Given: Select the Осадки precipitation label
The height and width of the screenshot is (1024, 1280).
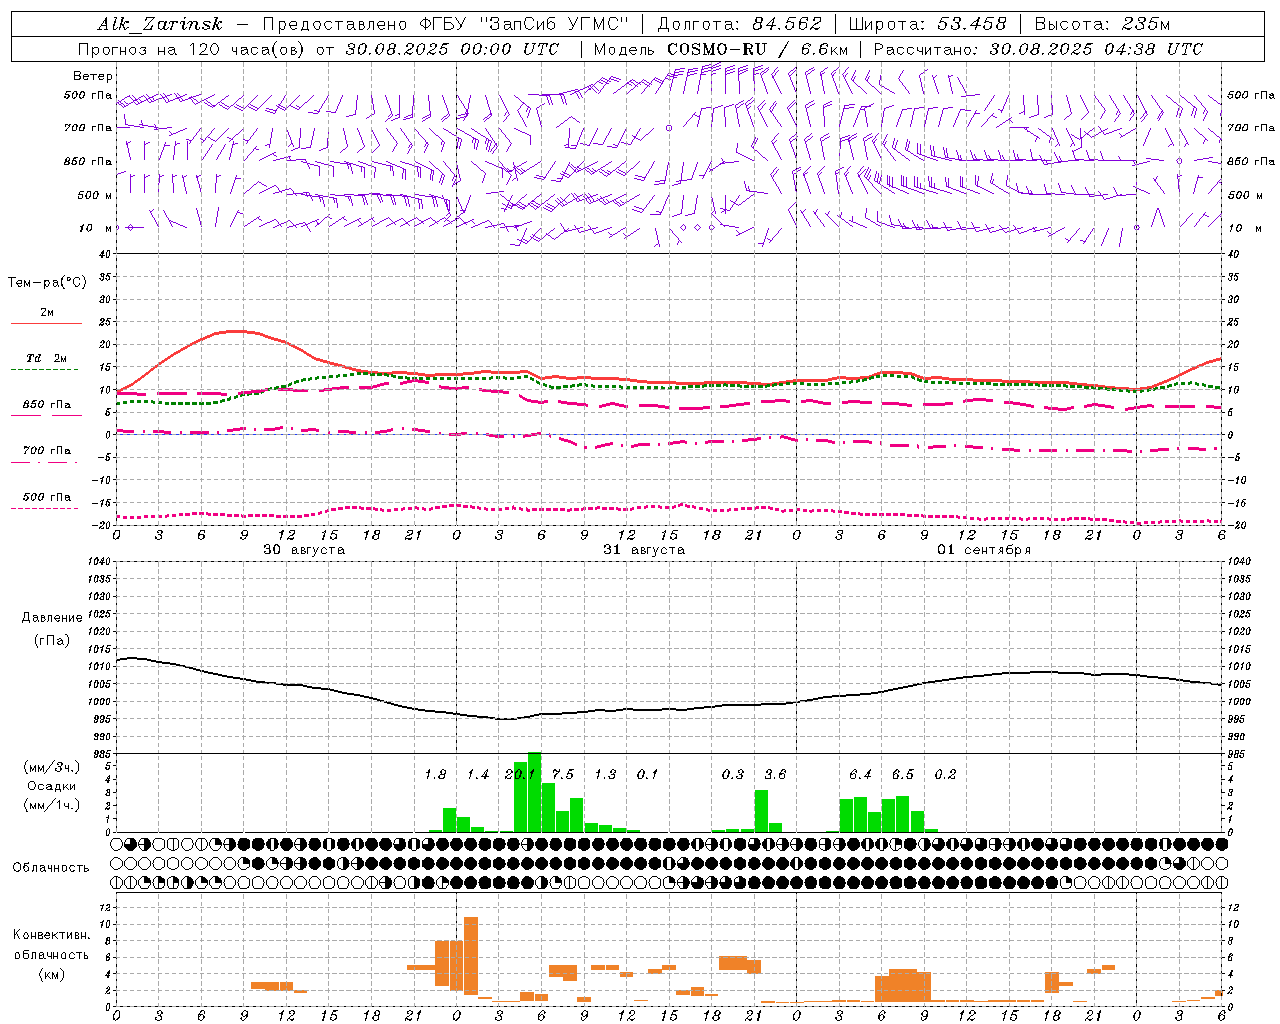Looking at the screenshot, I should [x=51, y=786].
